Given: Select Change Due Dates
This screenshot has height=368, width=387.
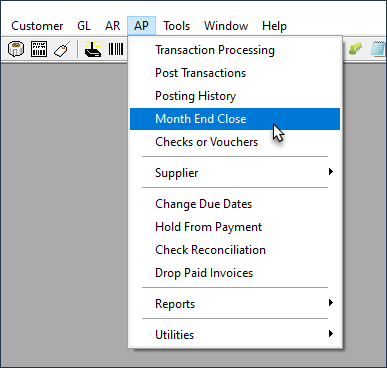Looking at the screenshot, I should coord(235,204).
